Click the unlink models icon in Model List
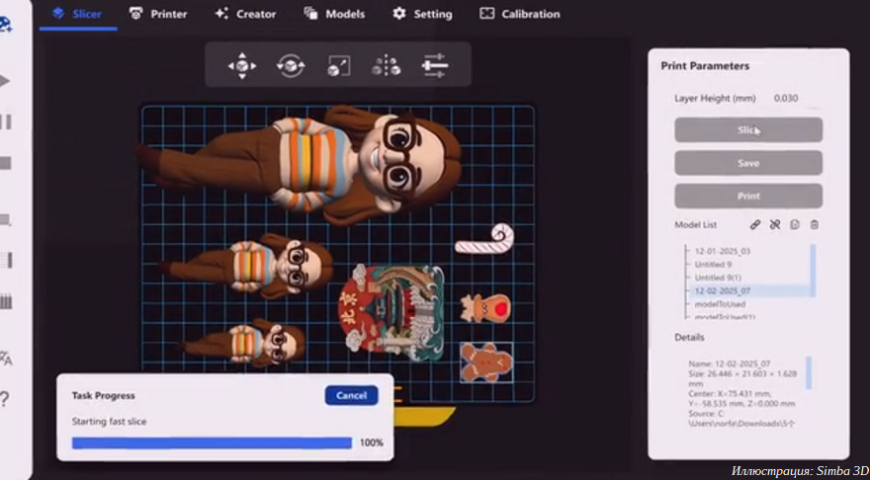 pyautogui.click(x=775, y=225)
